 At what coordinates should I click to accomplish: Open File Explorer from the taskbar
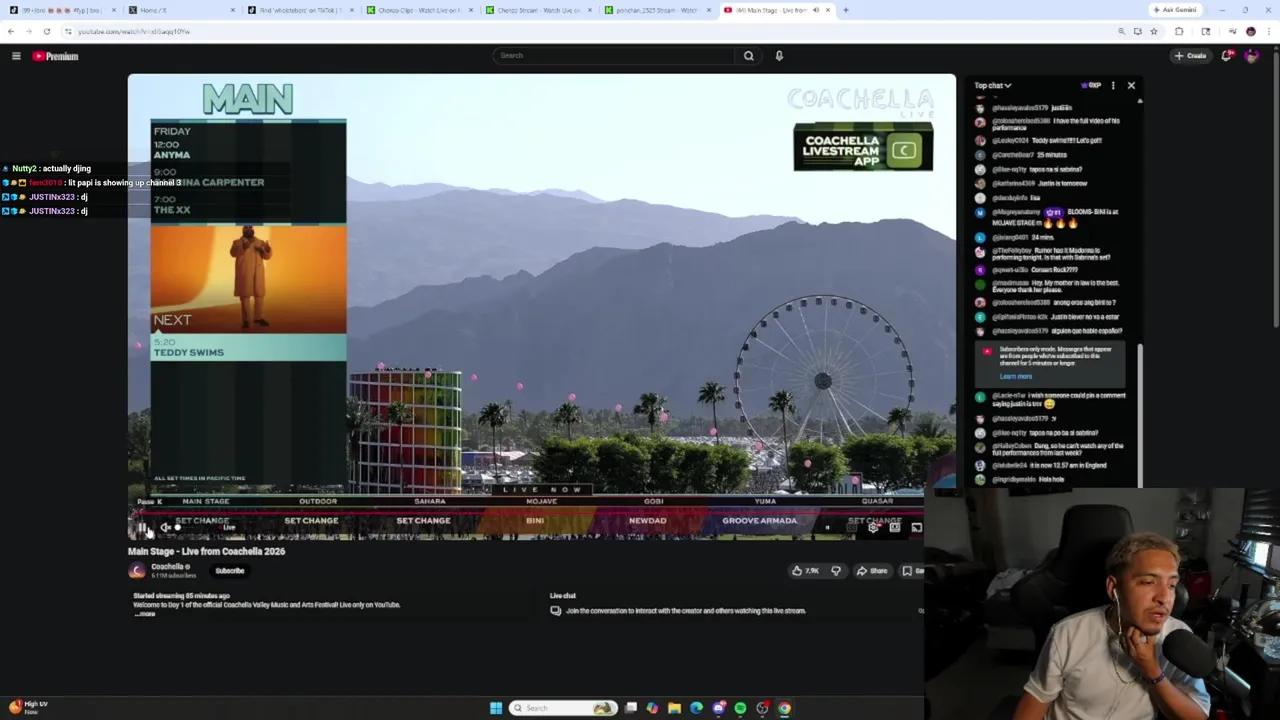point(674,708)
